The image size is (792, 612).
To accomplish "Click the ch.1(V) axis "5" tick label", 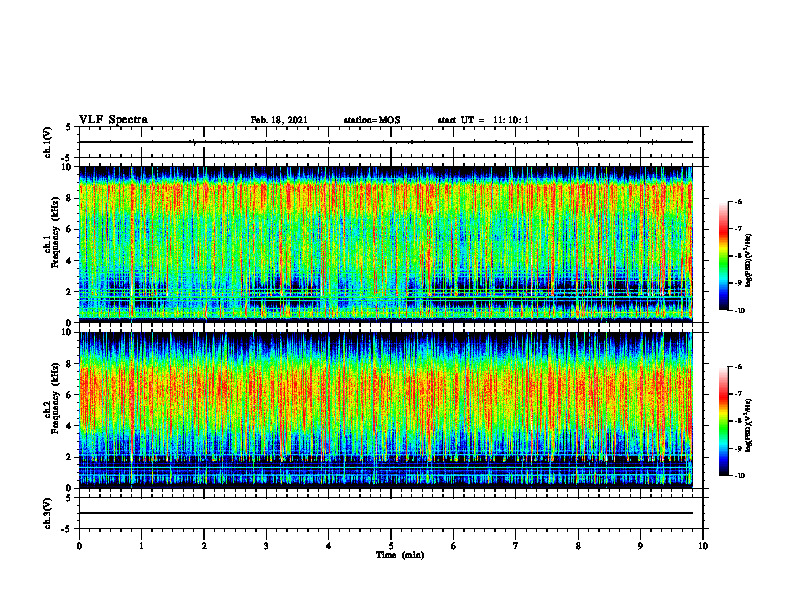I will tap(68, 128).
